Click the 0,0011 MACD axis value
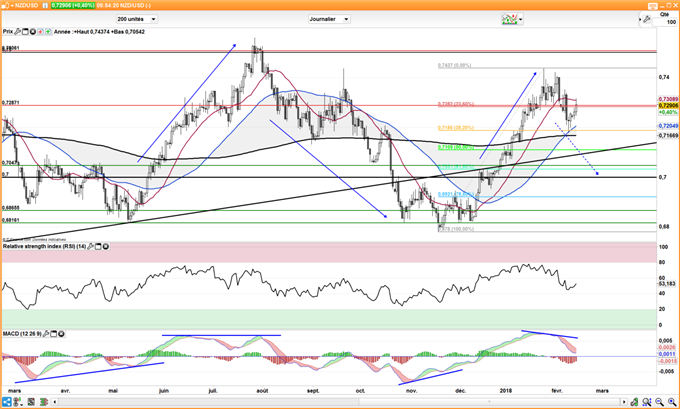Viewport: 680px width, 409px height. pyautogui.click(x=667, y=354)
